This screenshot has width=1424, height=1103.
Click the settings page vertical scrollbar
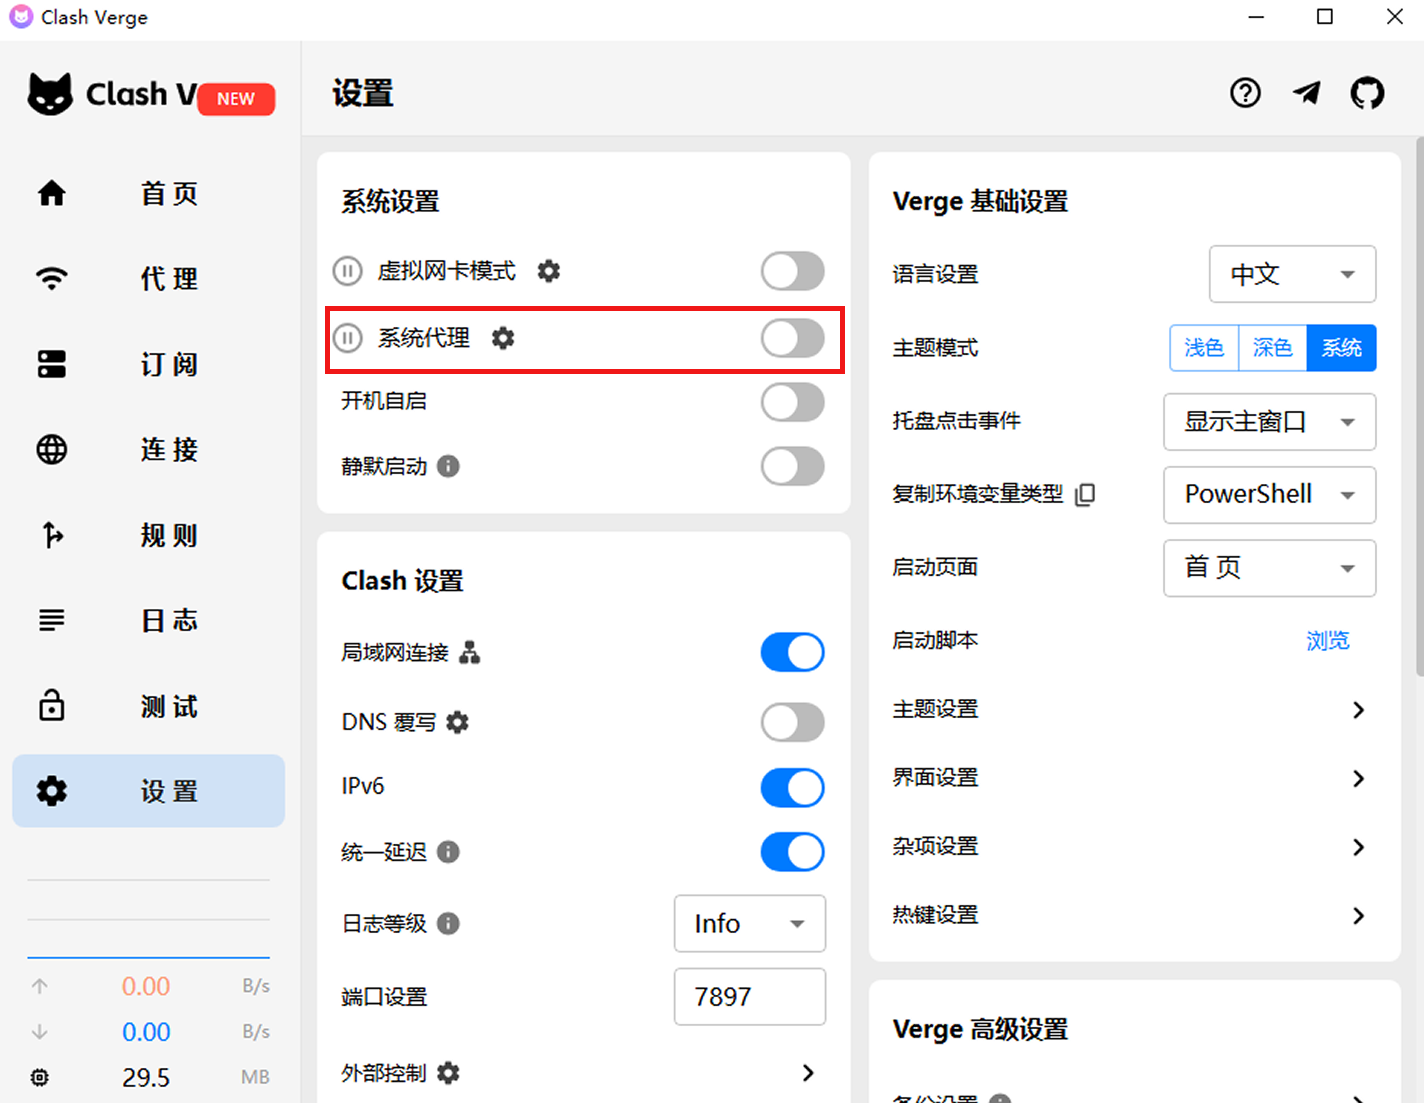click(1420, 408)
